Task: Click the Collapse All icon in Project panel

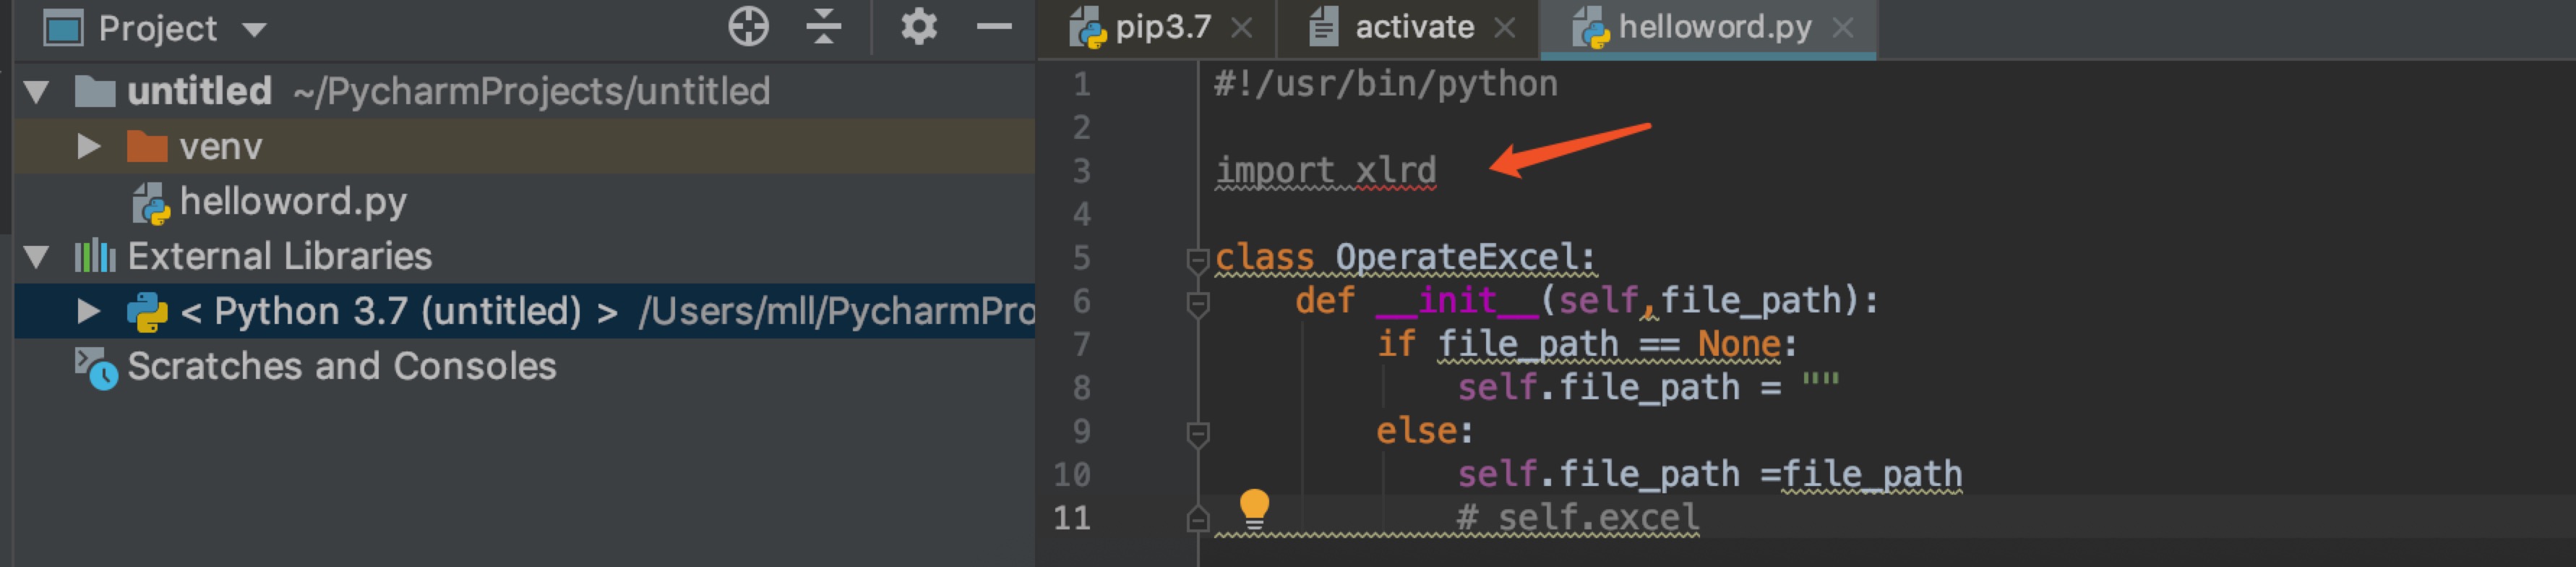Action: tap(823, 27)
